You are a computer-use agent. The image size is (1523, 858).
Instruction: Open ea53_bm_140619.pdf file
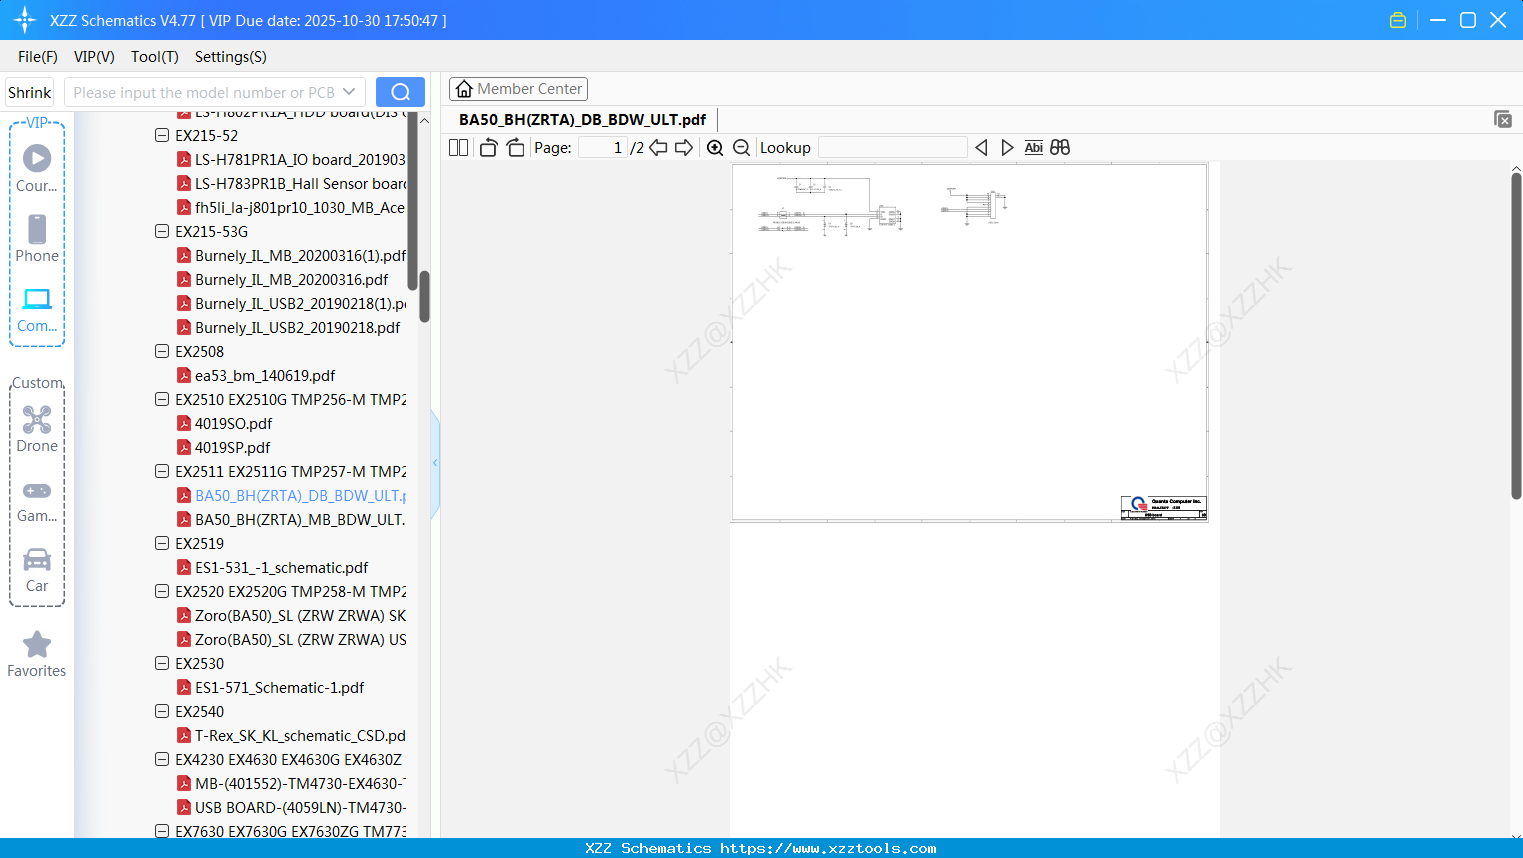tap(256, 375)
